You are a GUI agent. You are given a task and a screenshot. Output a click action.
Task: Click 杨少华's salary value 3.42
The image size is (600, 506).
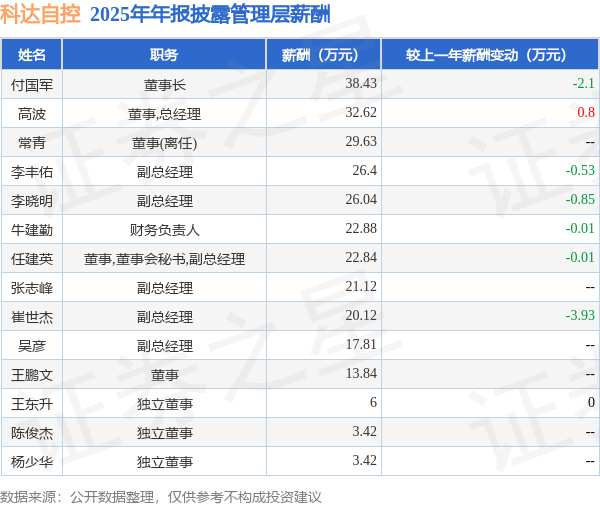point(364,461)
